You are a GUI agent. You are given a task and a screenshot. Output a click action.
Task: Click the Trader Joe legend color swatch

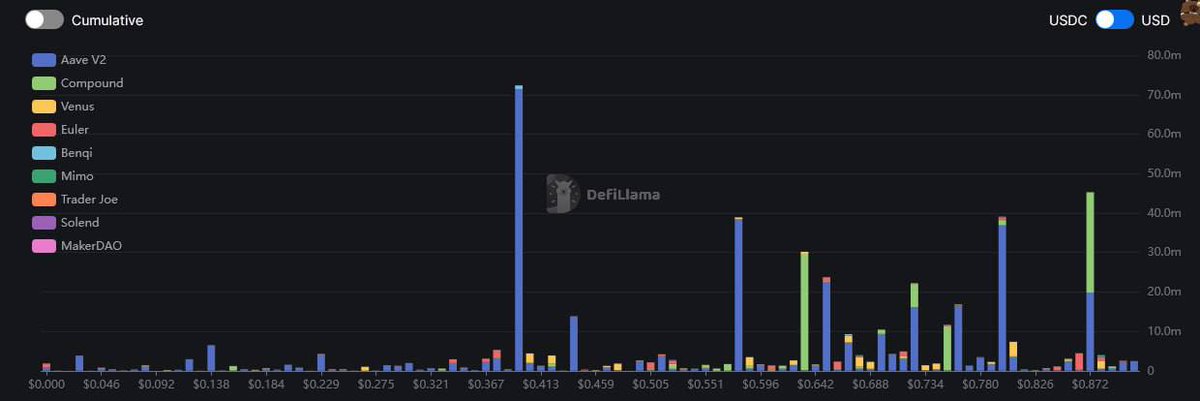click(44, 199)
